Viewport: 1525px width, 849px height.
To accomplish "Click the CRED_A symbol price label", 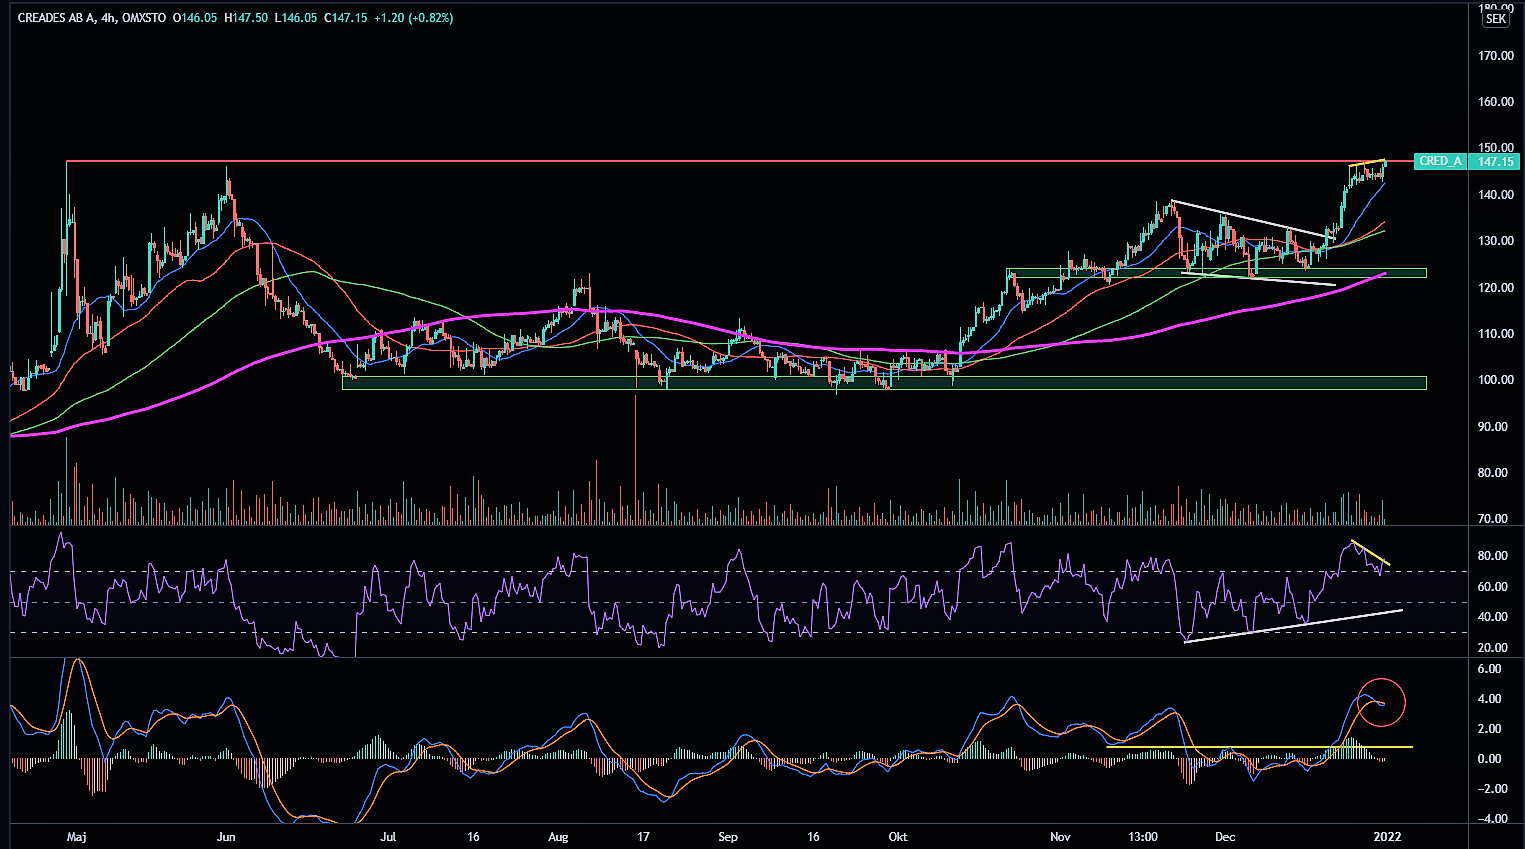I will coord(1440,161).
